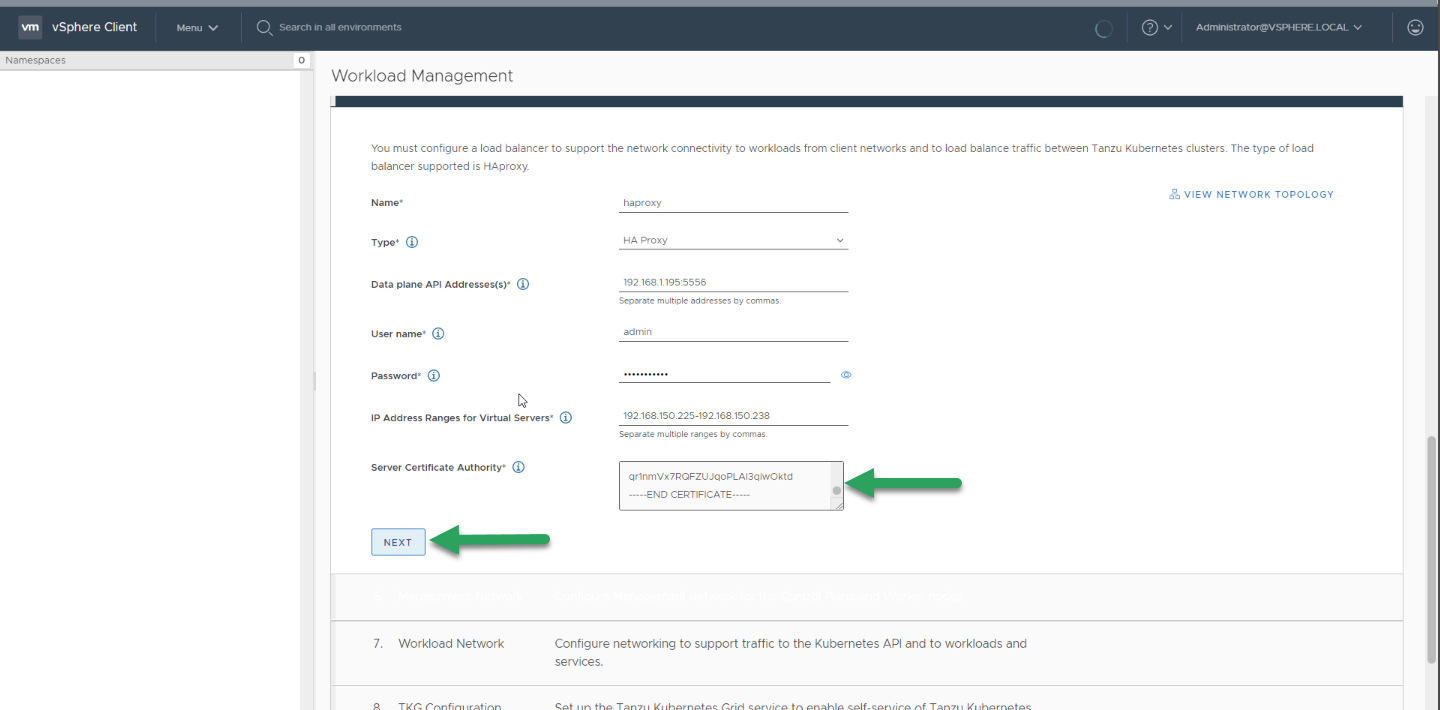
Task: Open the help question mark menu
Action: pos(1156,27)
